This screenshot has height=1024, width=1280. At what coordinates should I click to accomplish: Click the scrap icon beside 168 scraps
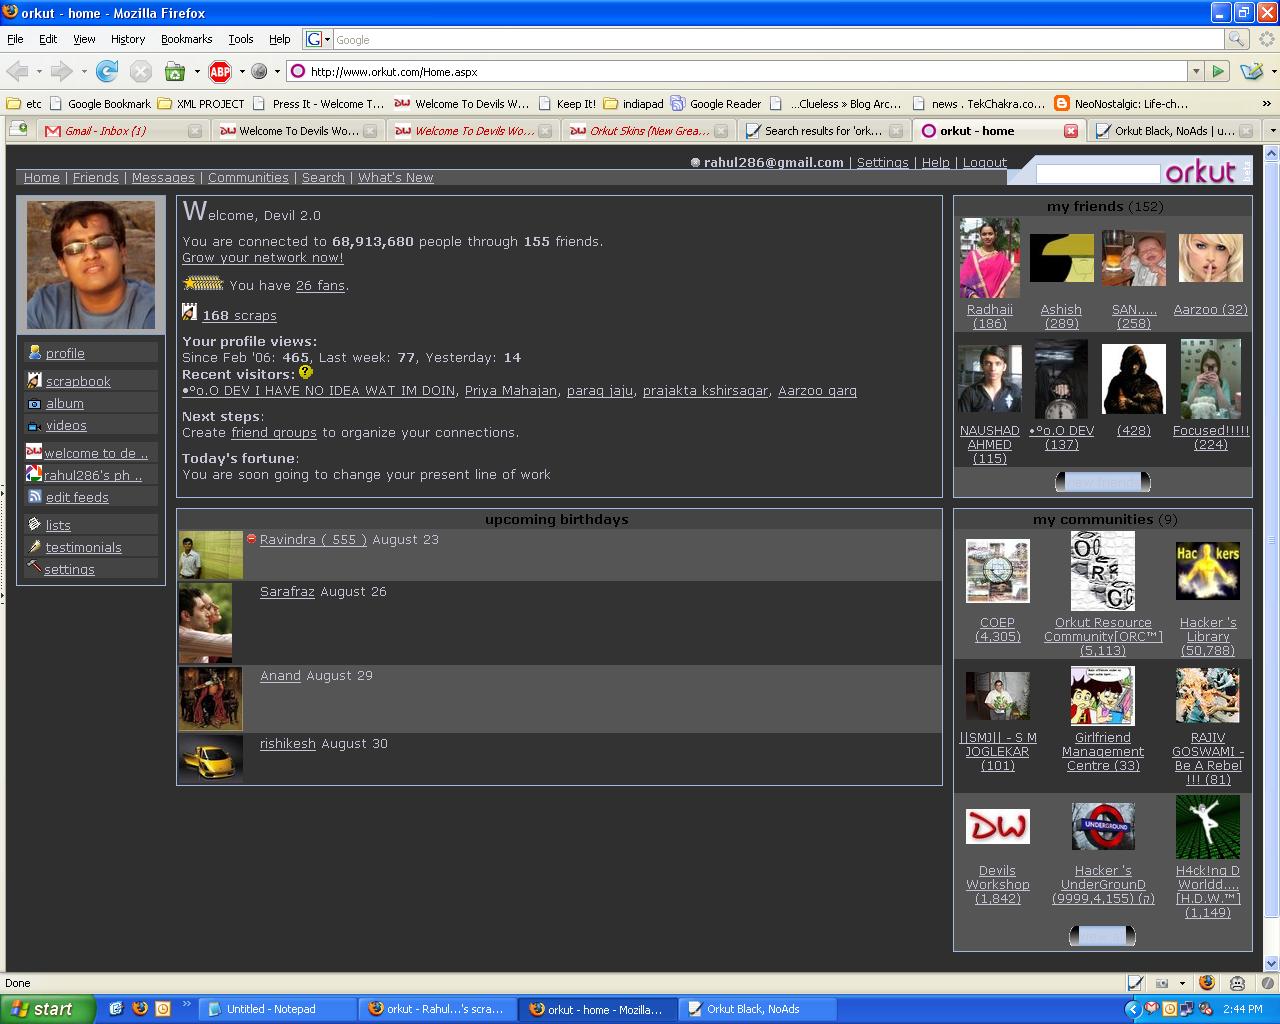[190, 313]
